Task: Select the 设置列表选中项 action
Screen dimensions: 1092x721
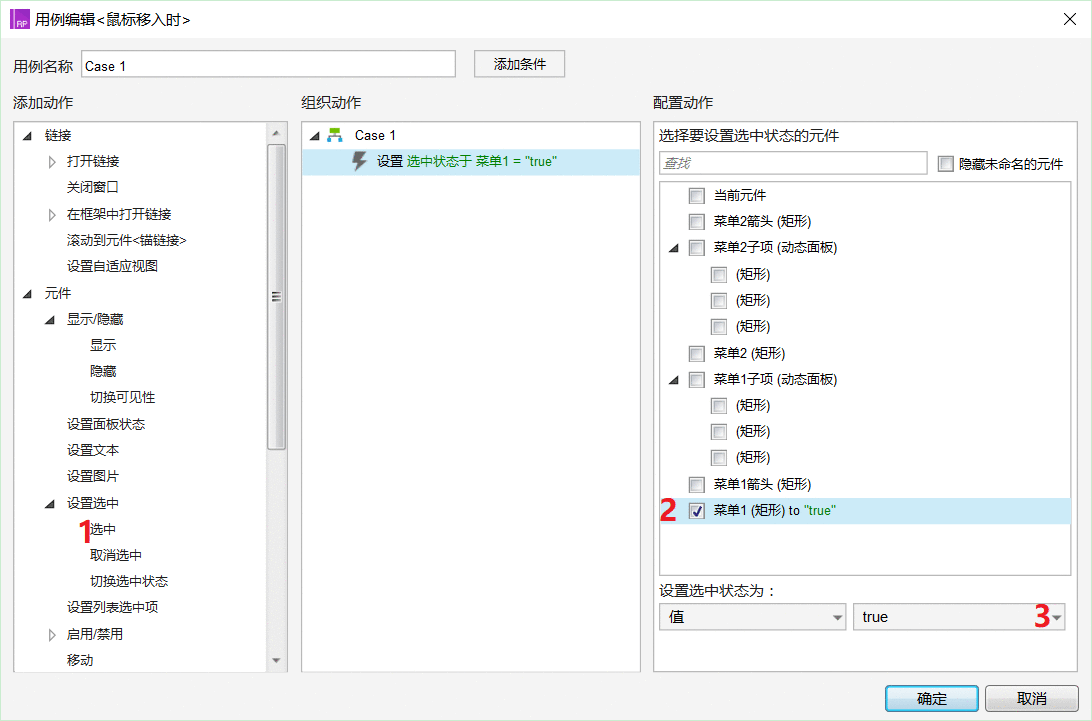Action: [112, 607]
